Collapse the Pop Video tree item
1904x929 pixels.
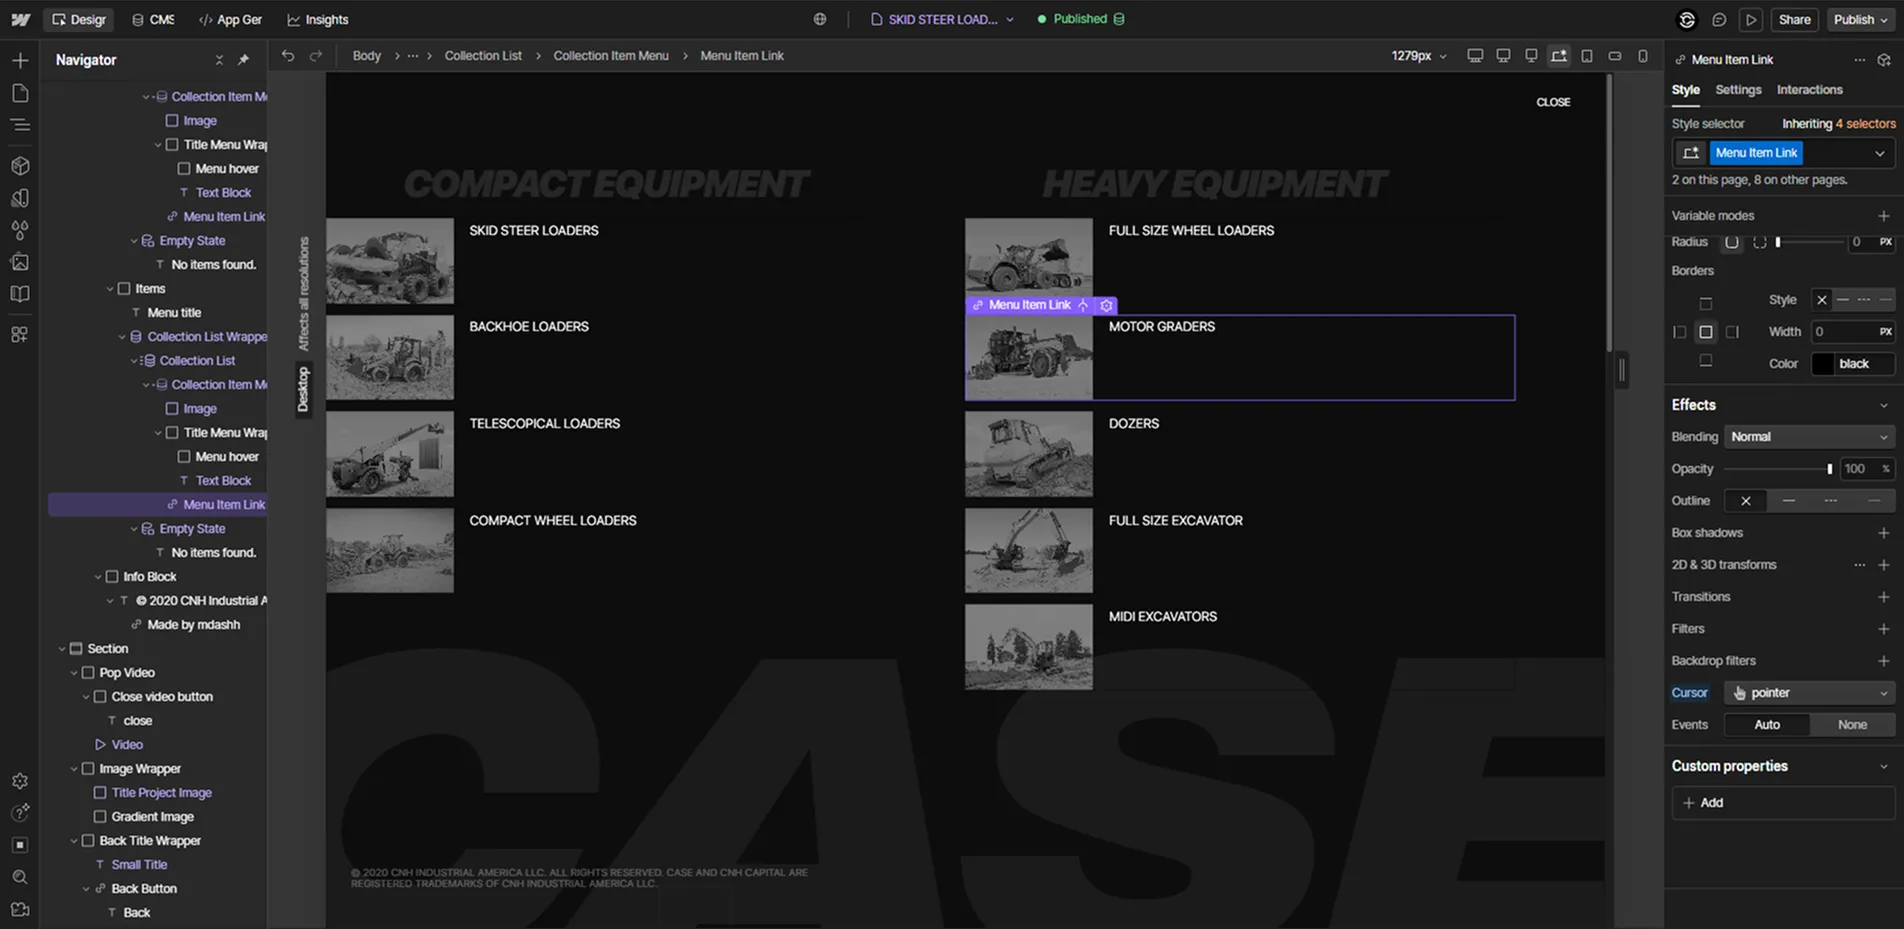[x=74, y=673]
